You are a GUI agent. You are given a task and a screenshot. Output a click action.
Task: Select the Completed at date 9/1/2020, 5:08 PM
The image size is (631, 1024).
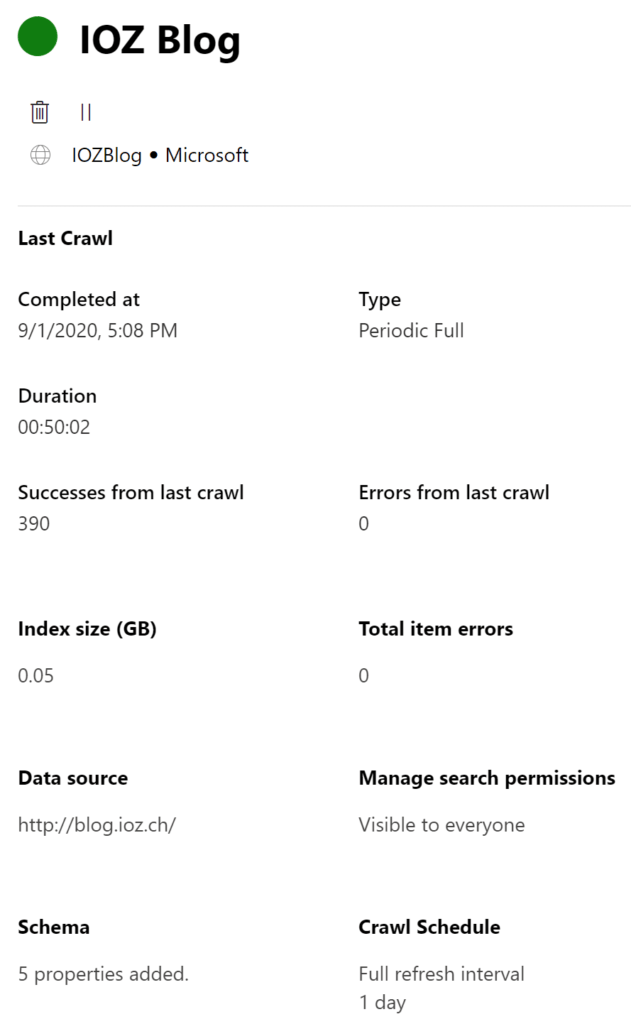[97, 330]
